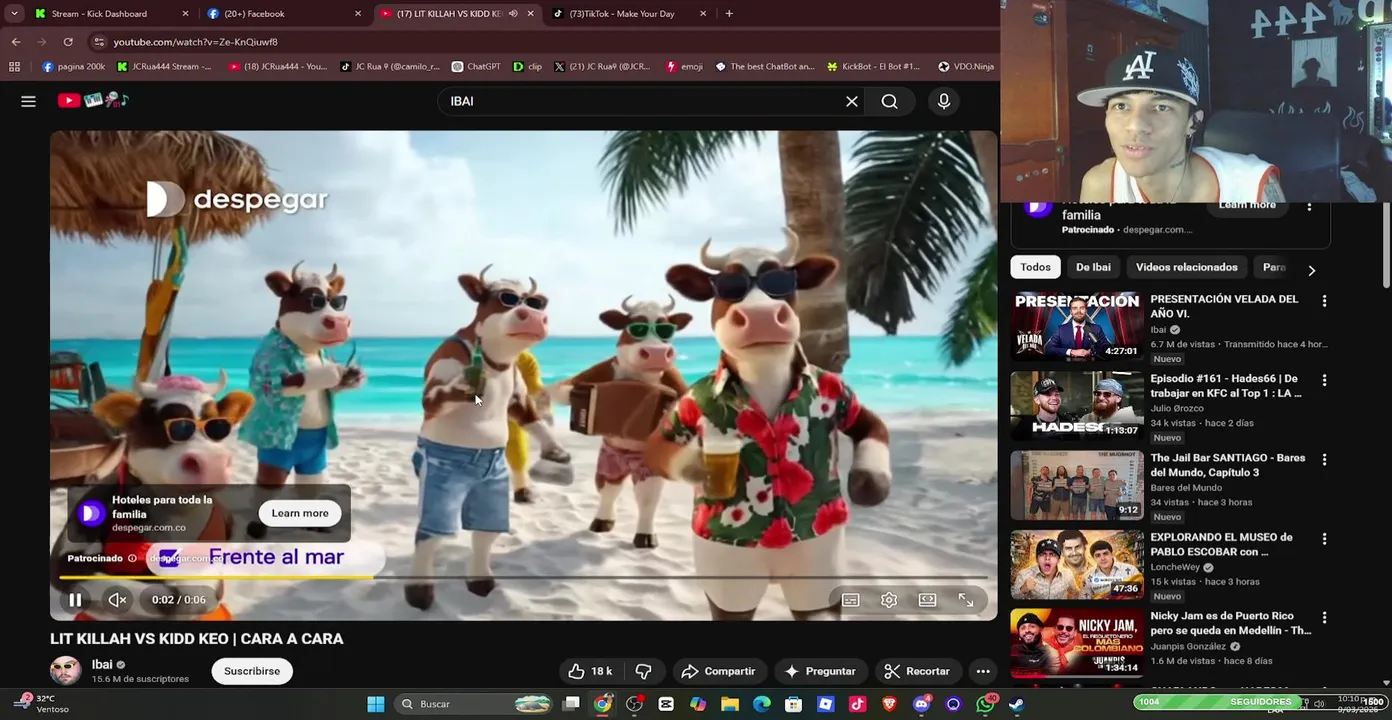The height and width of the screenshot is (720, 1392).
Task: Open the Ibai channel avatar
Action: (x=66, y=671)
